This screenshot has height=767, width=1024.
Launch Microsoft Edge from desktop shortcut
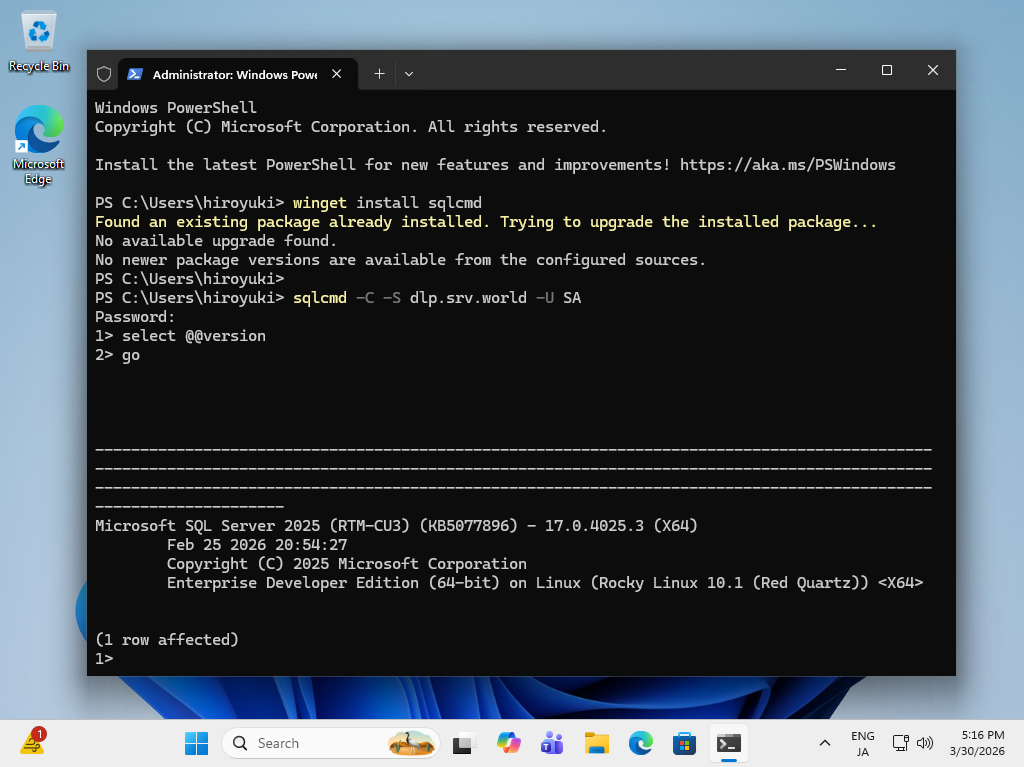(39, 145)
